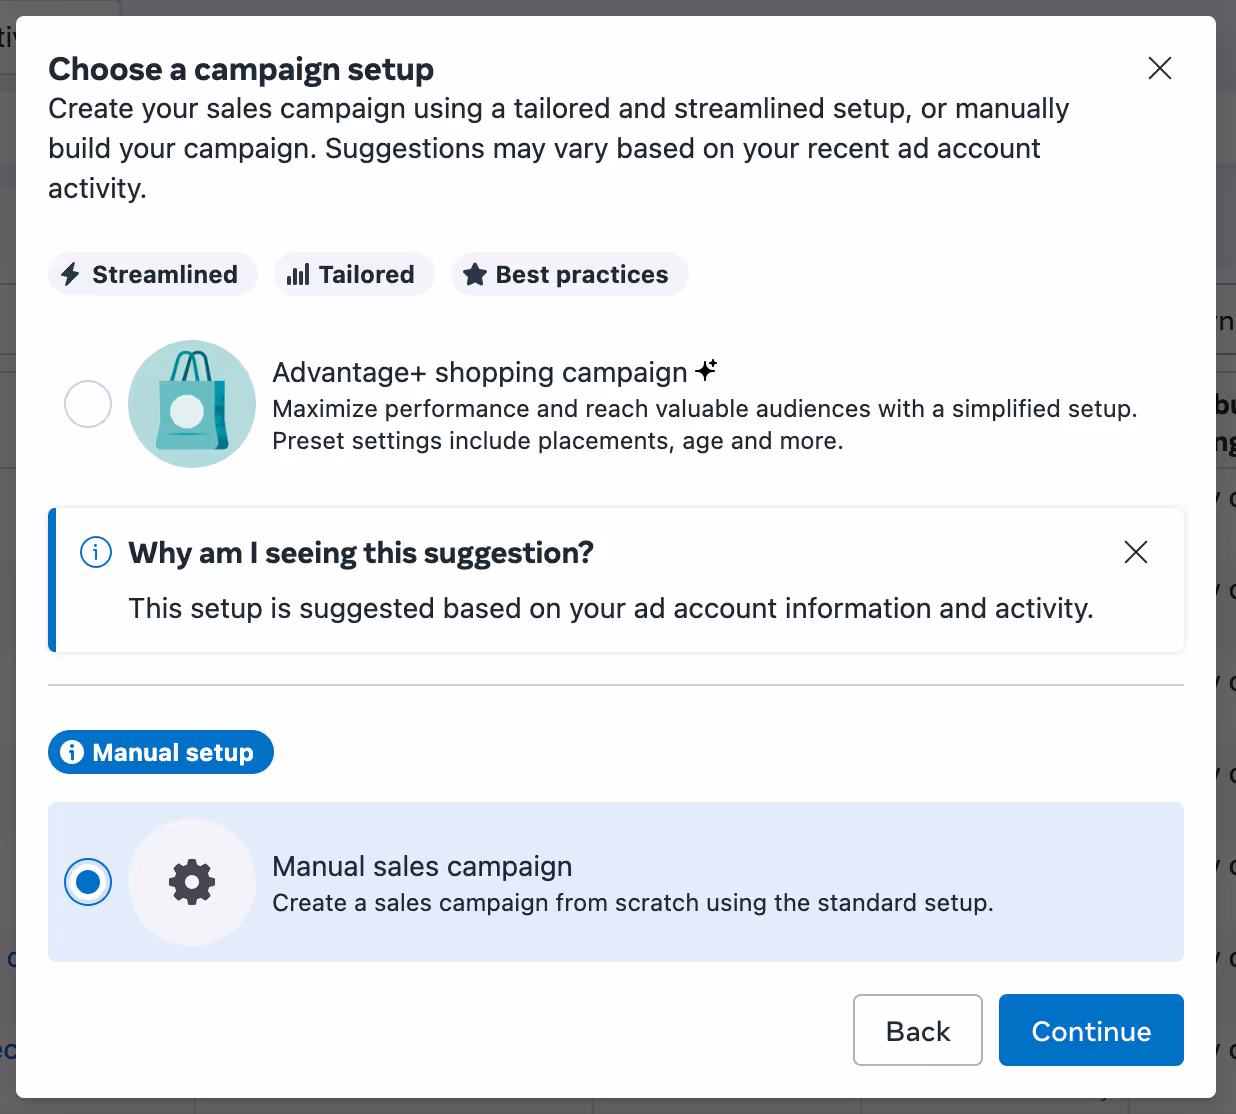Click the gear icon for manual campaign
This screenshot has height=1114, width=1236.
click(x=192, y=882)
